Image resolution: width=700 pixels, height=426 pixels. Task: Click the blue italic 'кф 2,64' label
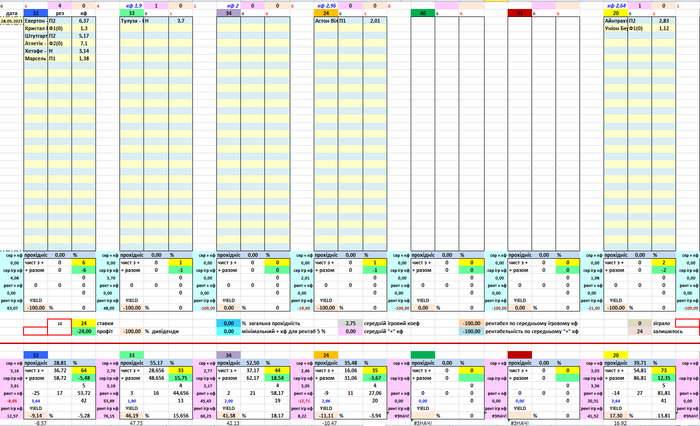[x=617, y=6]
